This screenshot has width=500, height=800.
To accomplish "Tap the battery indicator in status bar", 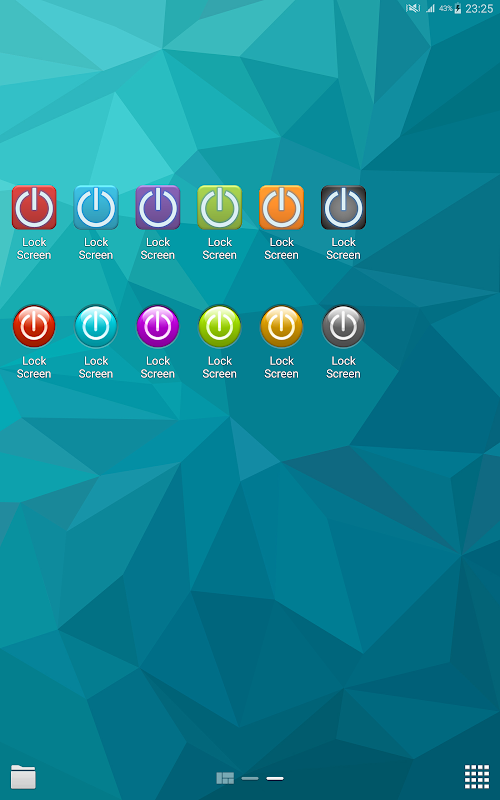I will pyautogui.click(x=458, y=8).
